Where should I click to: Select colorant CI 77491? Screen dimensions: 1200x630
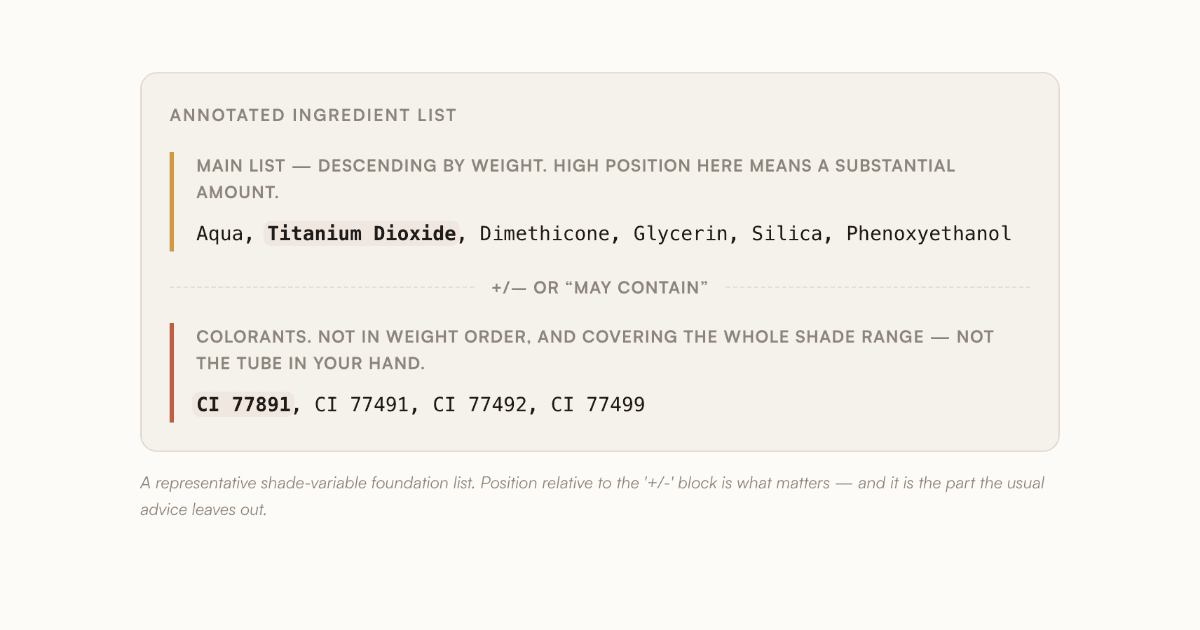(x=362, y=405)
